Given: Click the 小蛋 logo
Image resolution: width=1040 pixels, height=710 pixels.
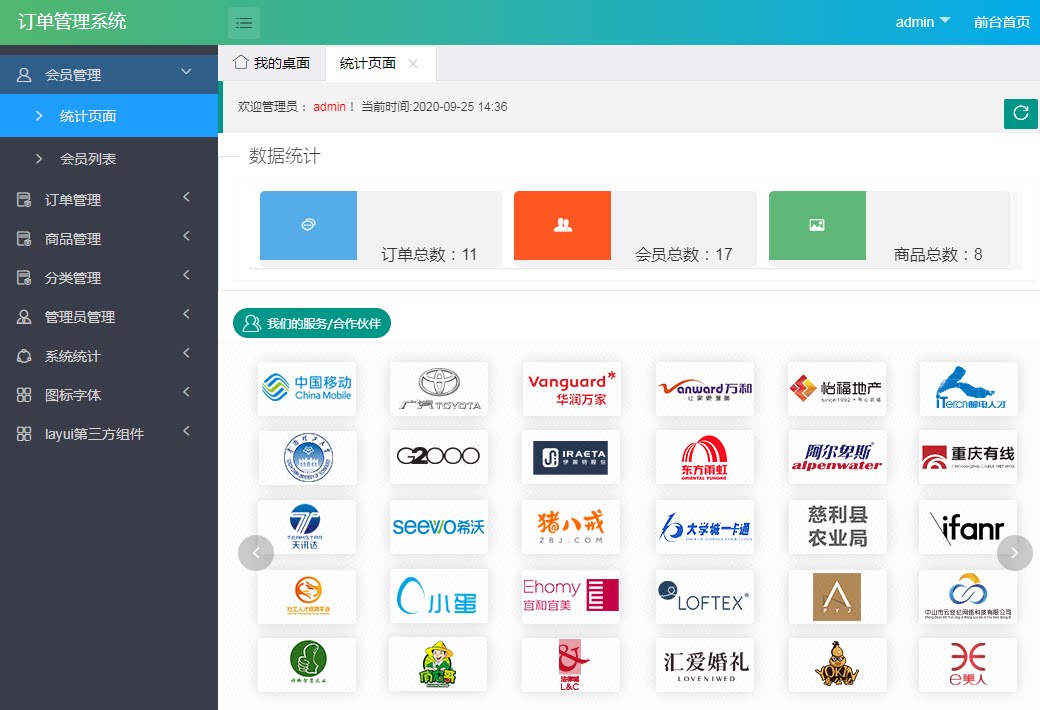Looking at the screenshot, I should tap(438, 596).
